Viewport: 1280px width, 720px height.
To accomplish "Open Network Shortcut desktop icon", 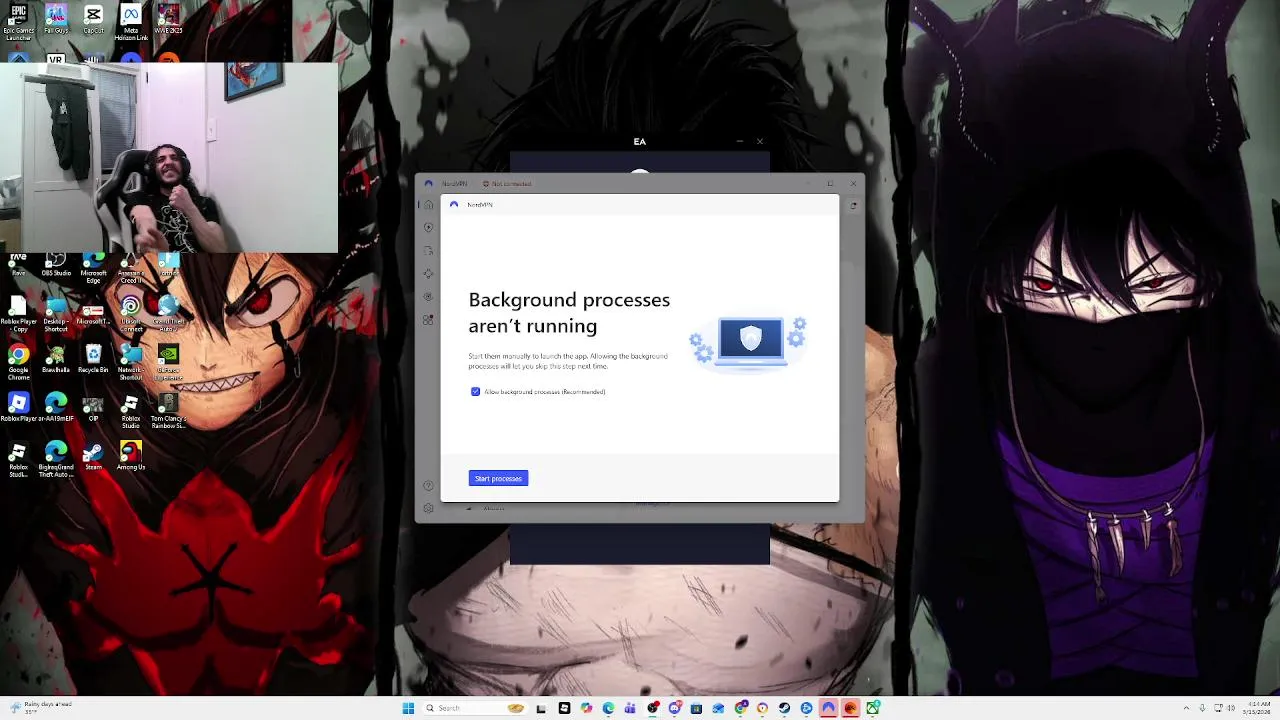I will pos(131,363).
